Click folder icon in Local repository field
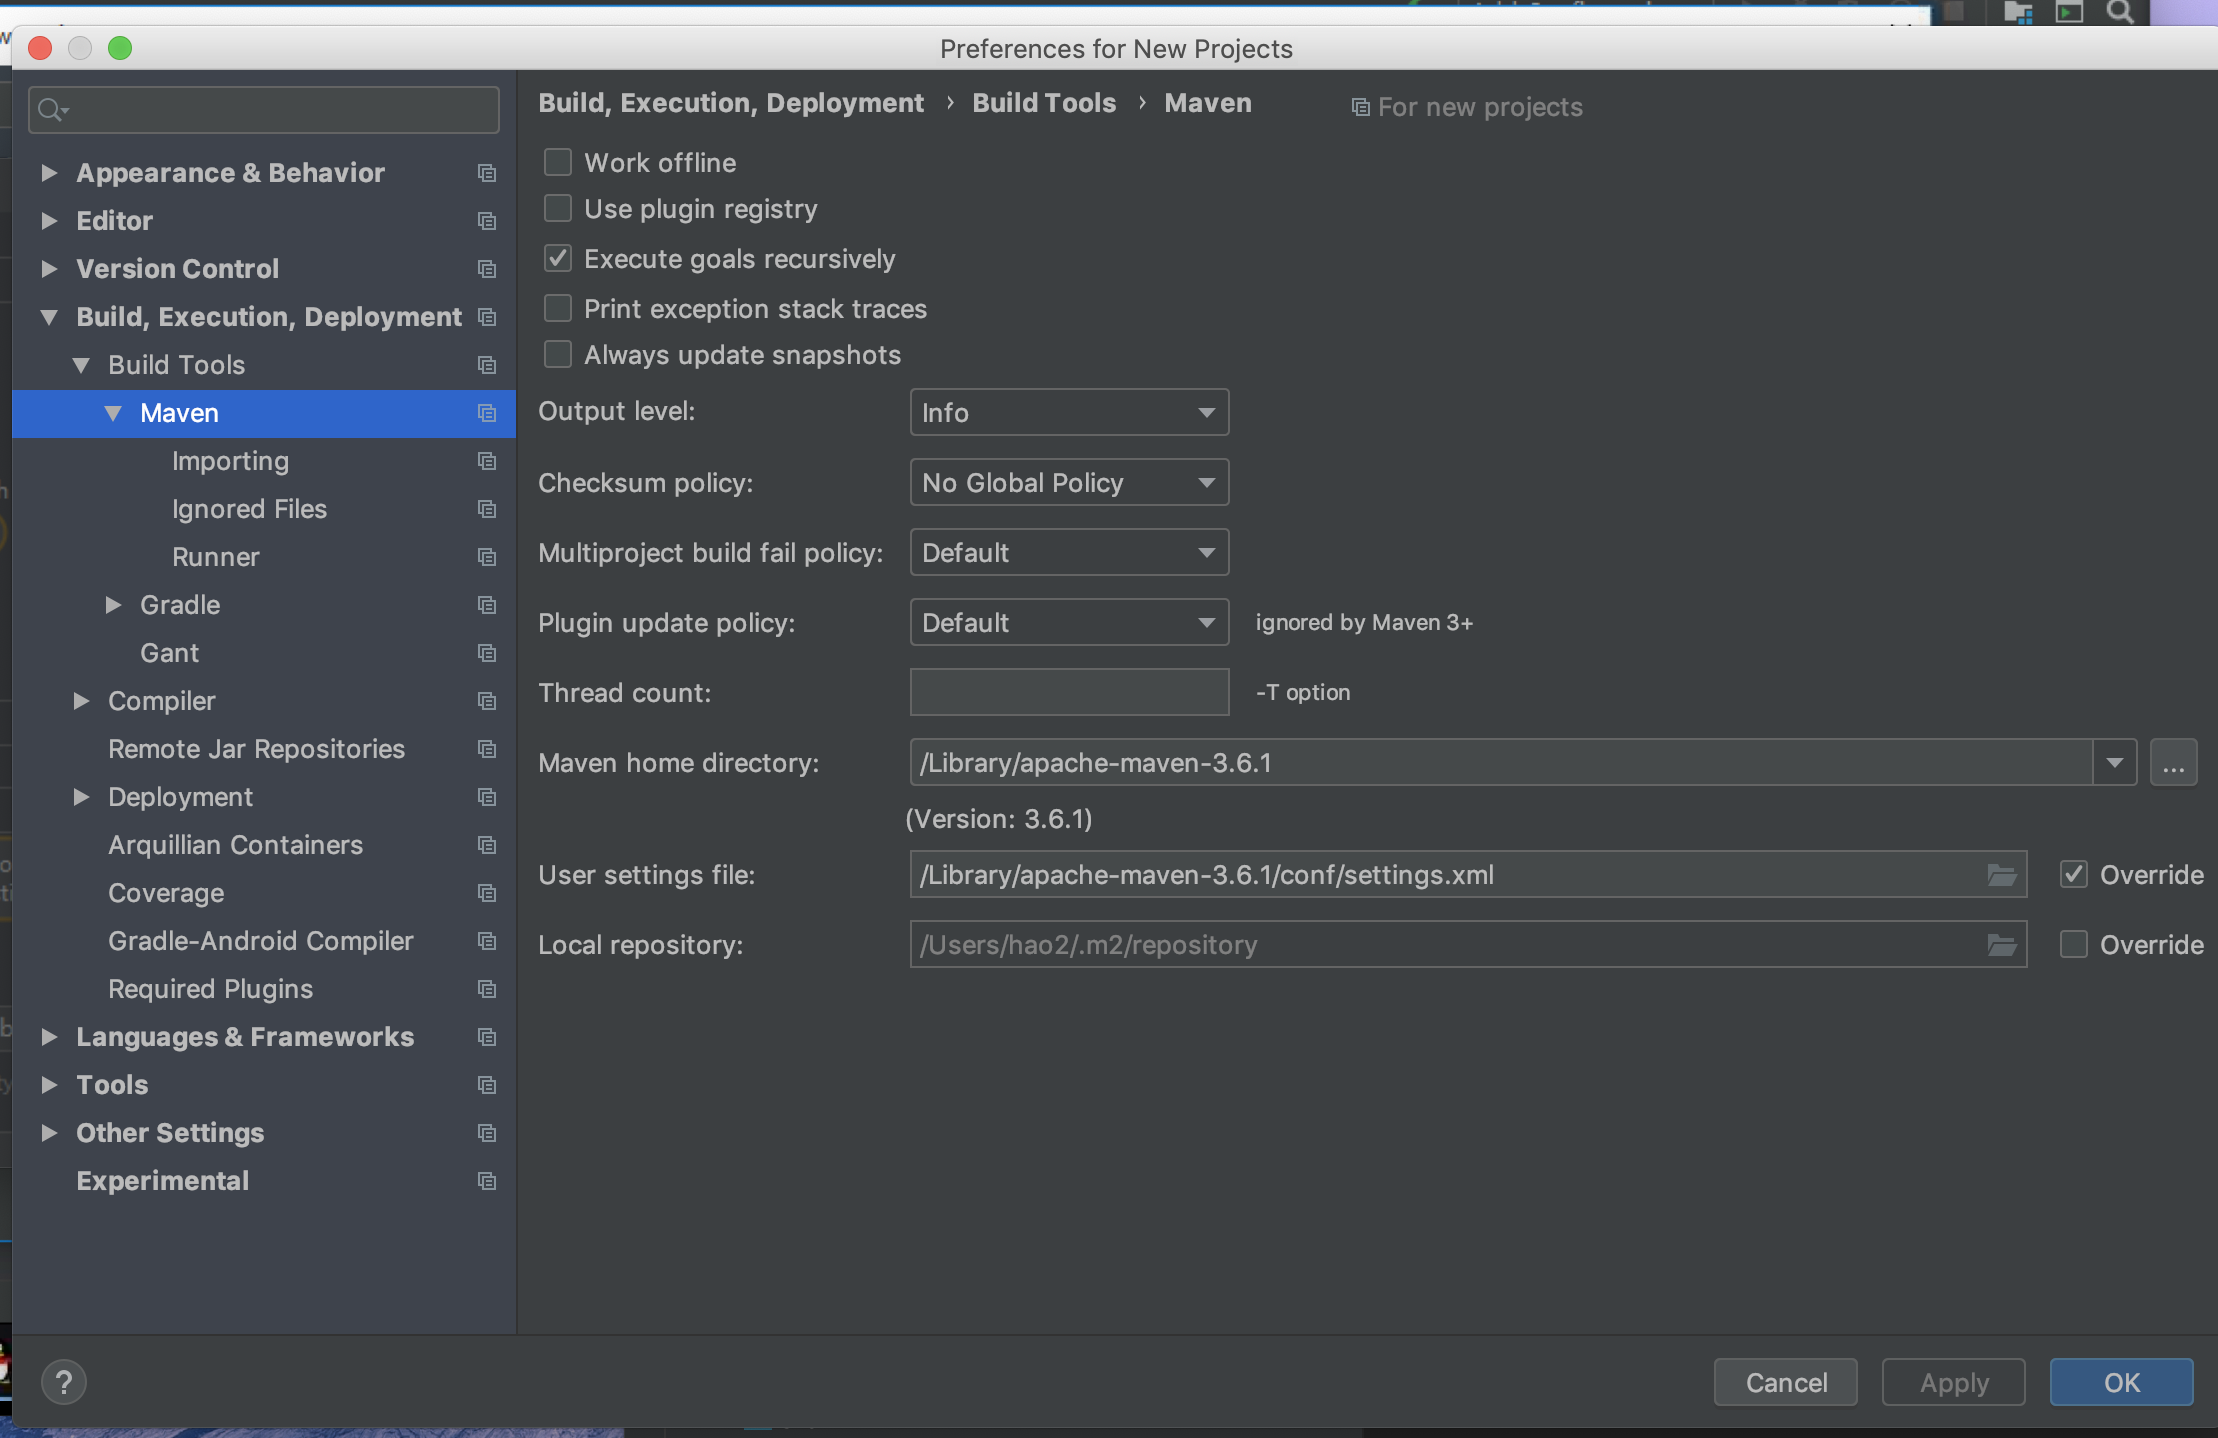 coord(2001,945)
